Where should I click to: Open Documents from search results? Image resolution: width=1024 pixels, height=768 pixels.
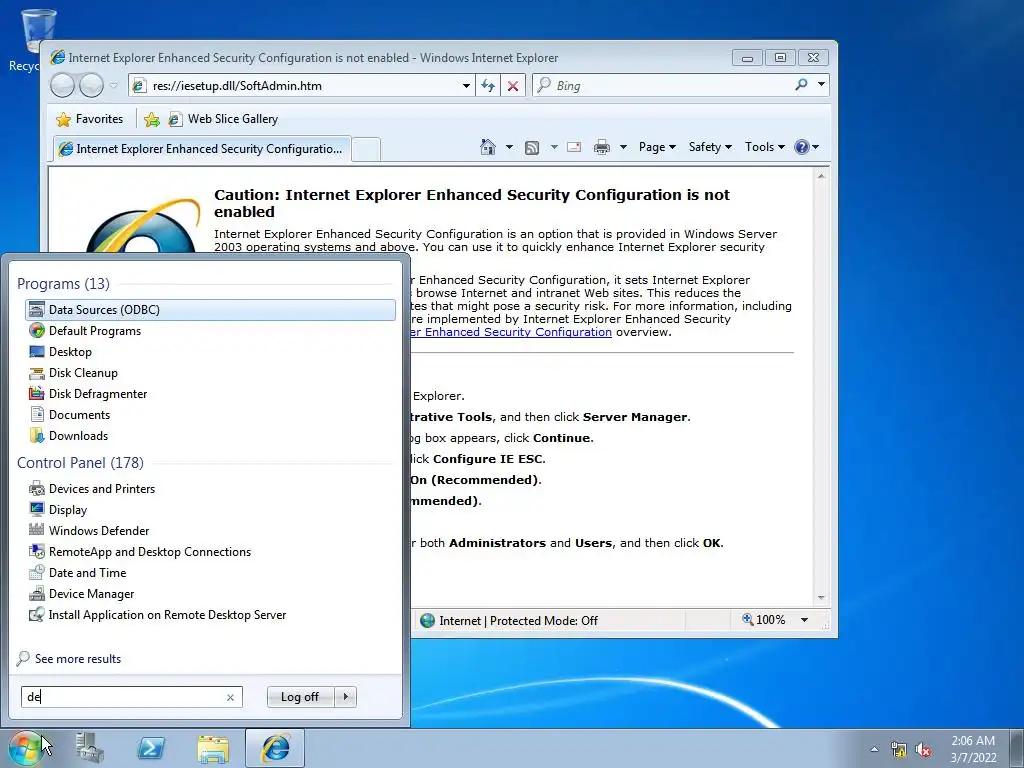tap(210, 414)
